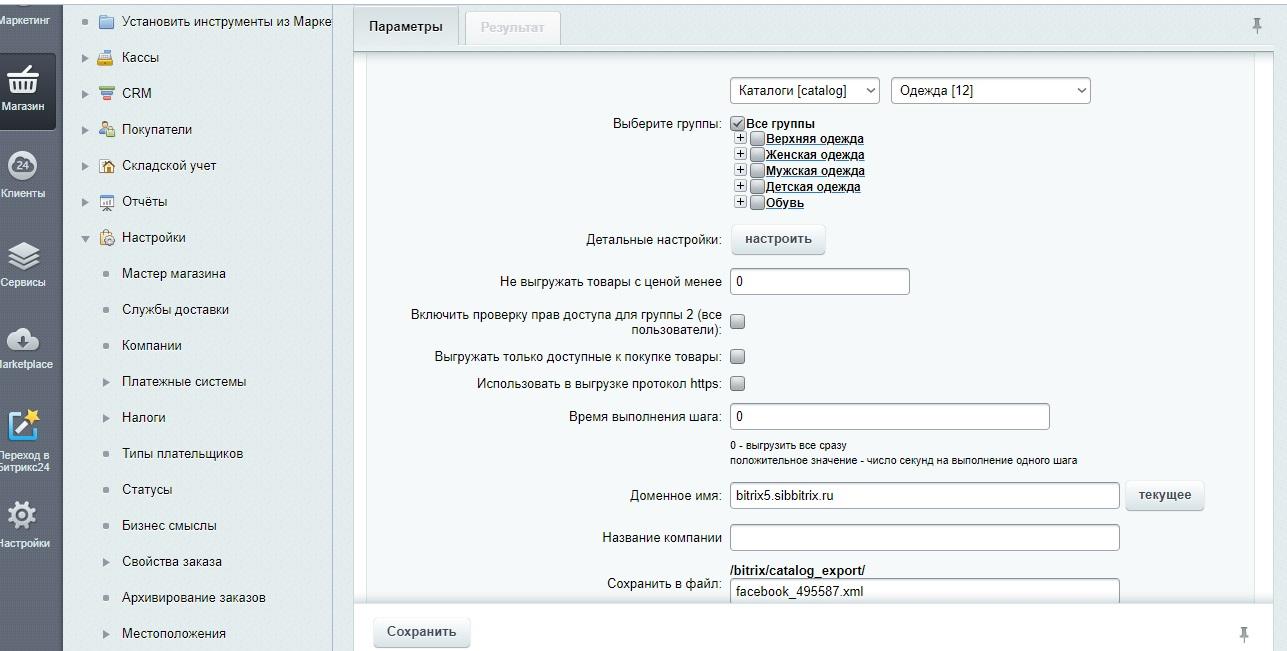Click the pin icon beside Сохранить bar
1287x651 pixels.
coord(1244,634)
